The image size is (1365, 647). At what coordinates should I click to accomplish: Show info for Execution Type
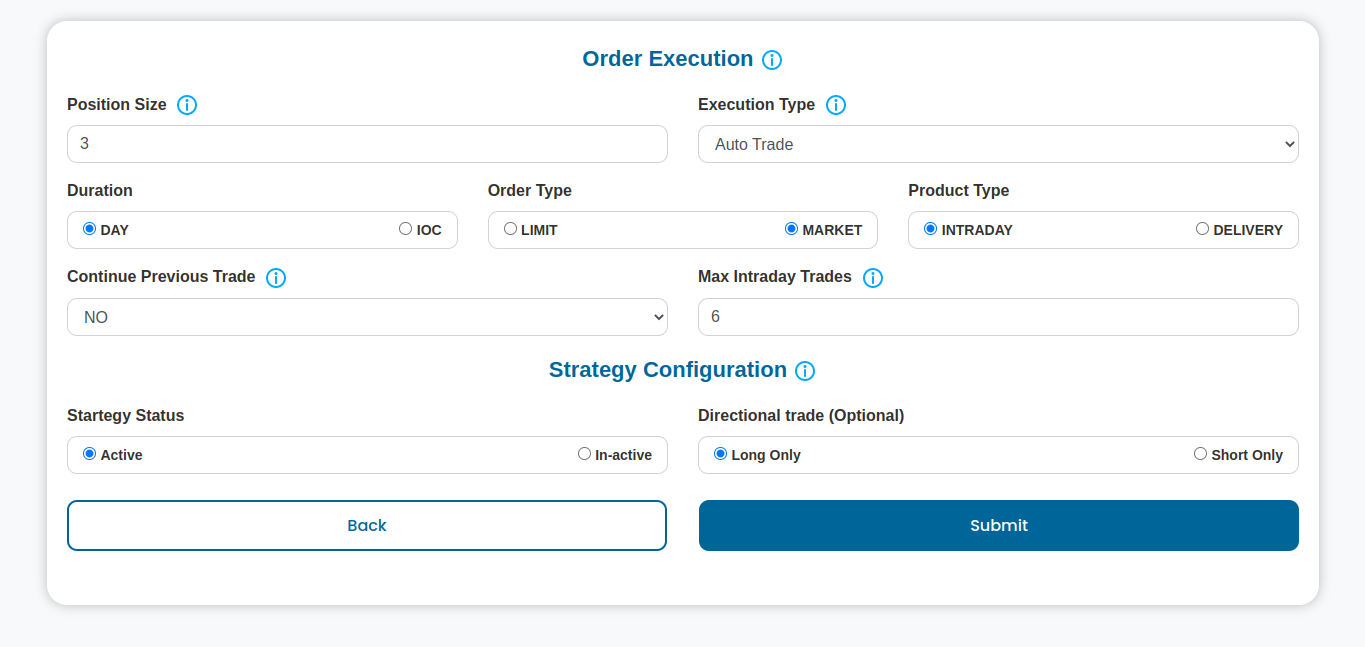click(x=836, y=105)
